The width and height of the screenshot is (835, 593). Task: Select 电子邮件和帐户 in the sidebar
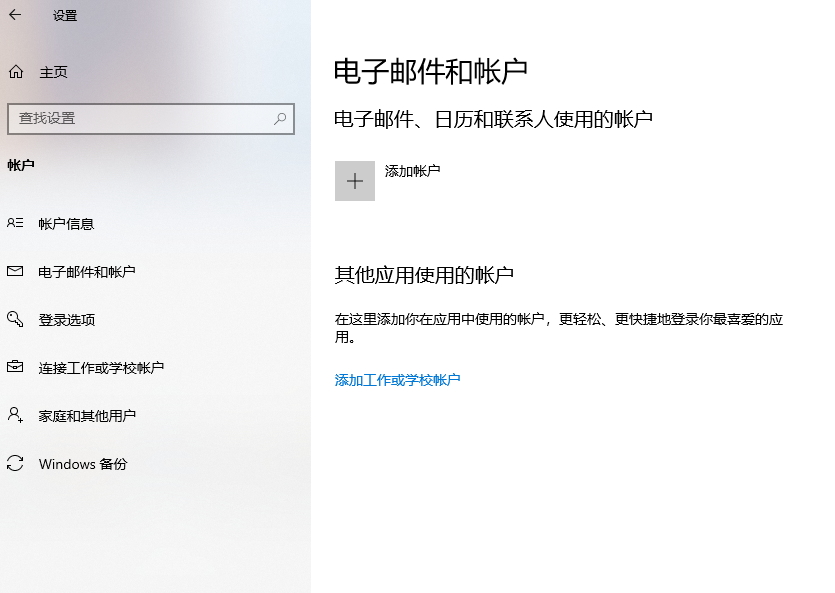155,271
